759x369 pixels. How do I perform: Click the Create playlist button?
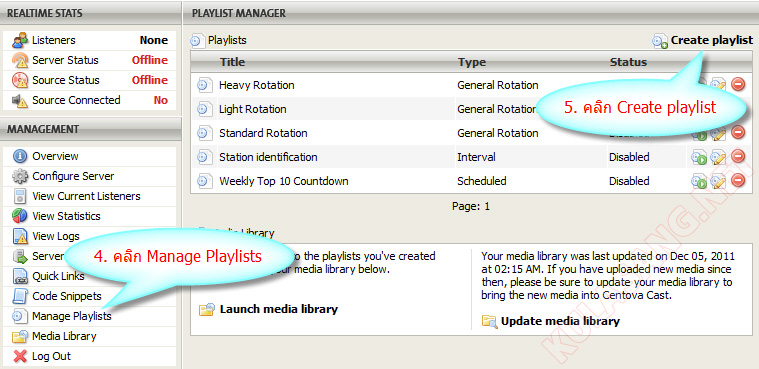703,40
